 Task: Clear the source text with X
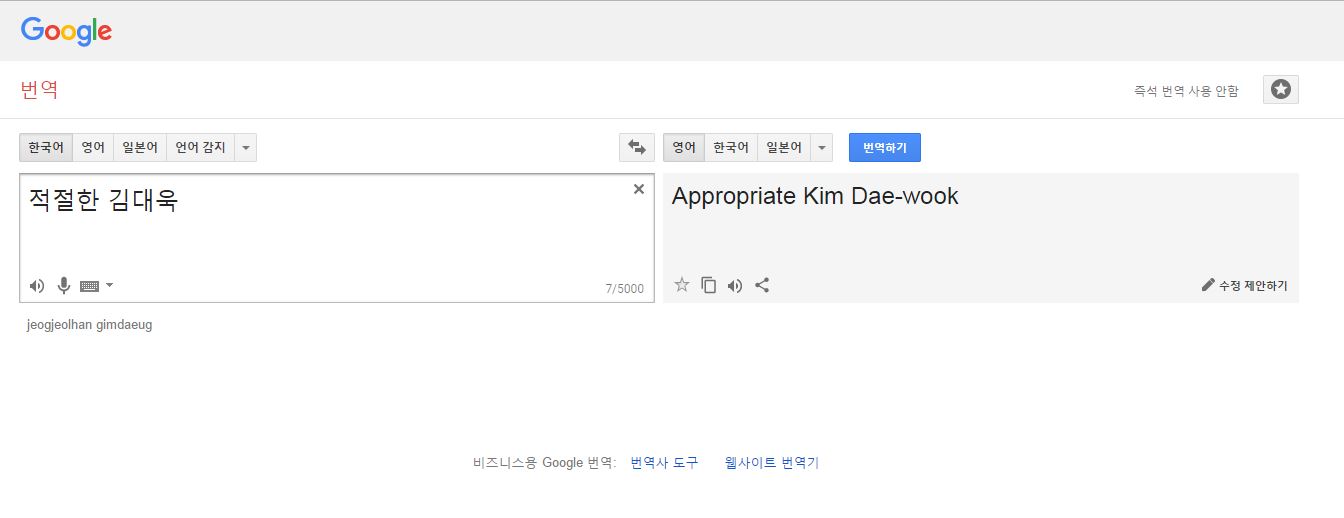(x=639, y=189)
